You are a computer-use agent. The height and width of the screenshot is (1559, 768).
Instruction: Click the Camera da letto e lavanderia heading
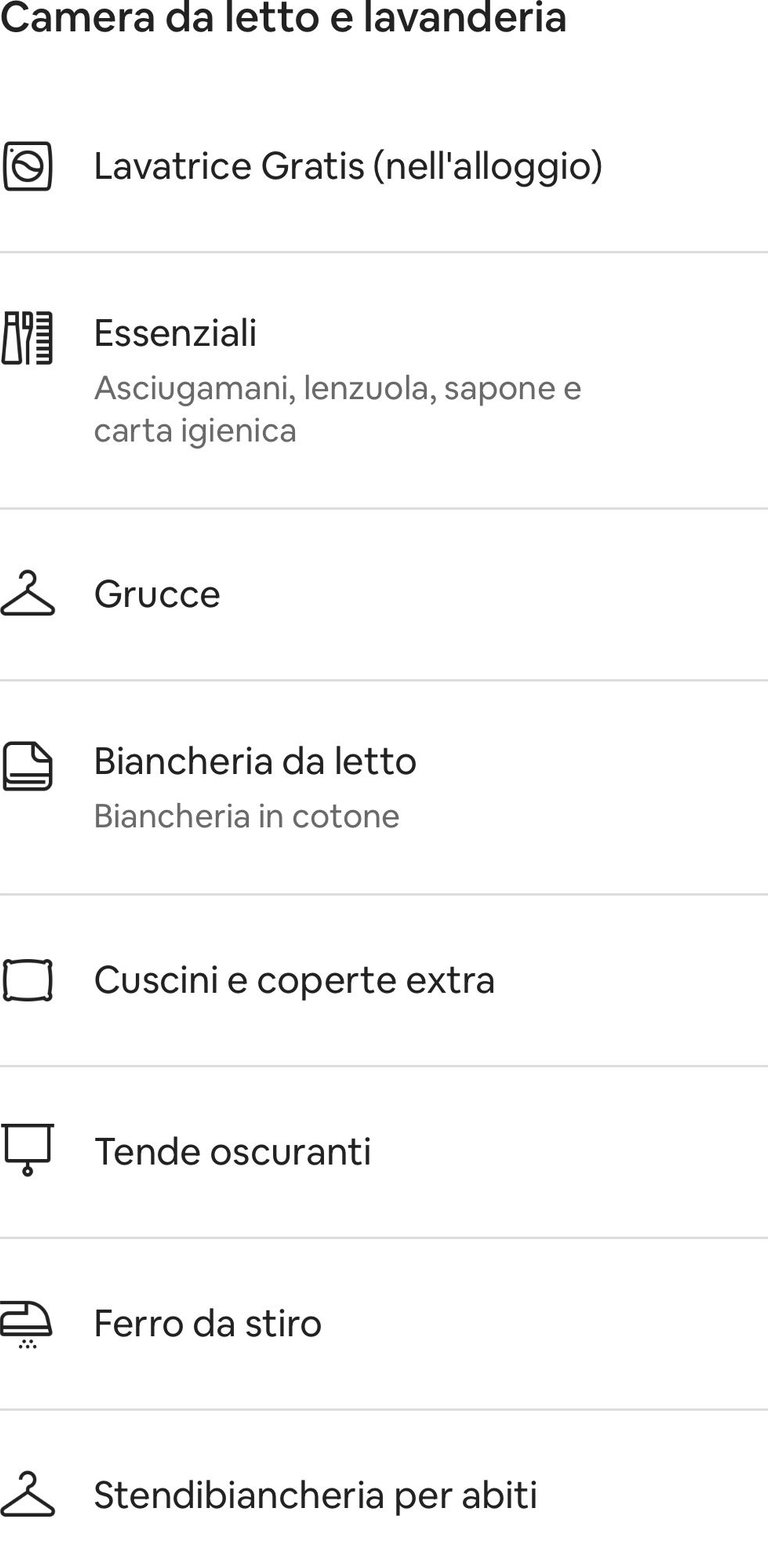coord(283,18)
